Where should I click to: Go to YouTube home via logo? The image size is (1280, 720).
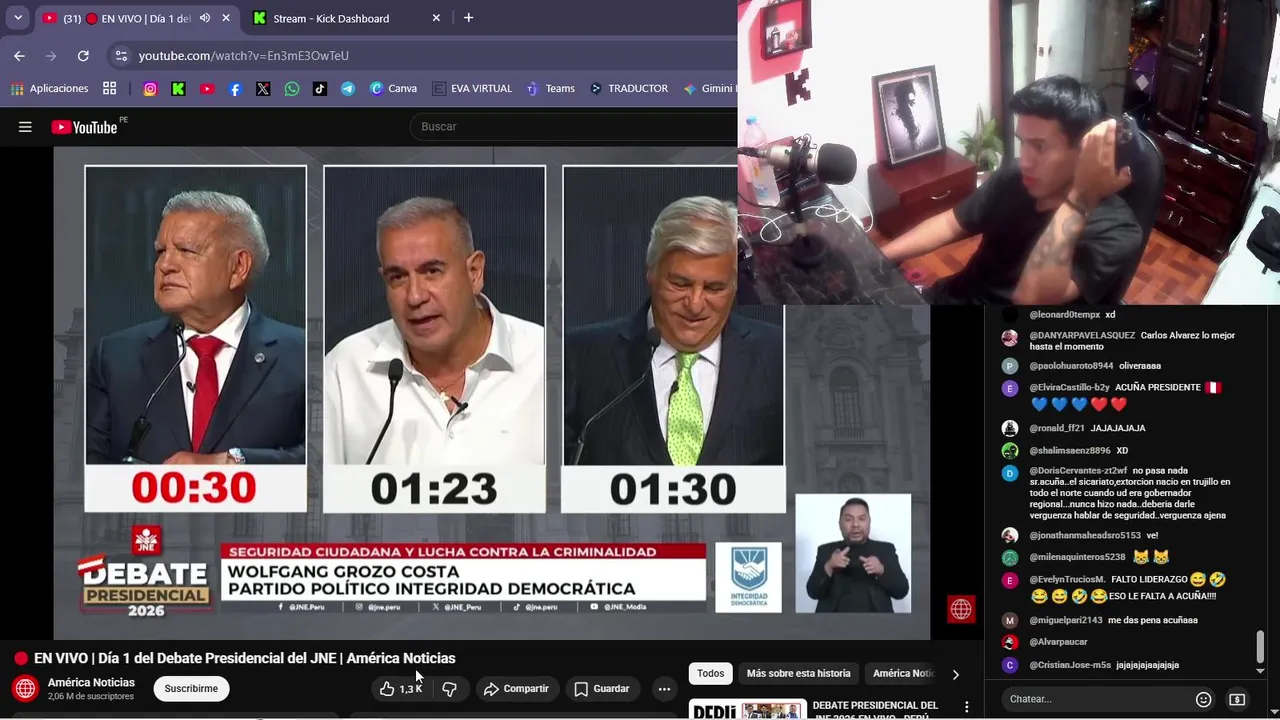[x=85, y=127]
